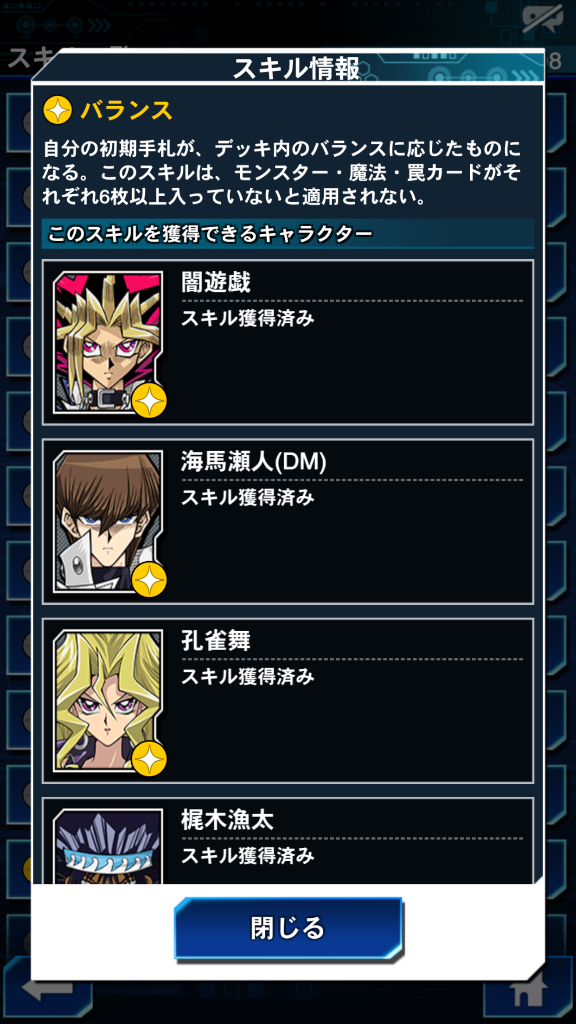
Task: Open the 闇遊戯 name entry
Action: pyautogui.click(x=216, y=283)
